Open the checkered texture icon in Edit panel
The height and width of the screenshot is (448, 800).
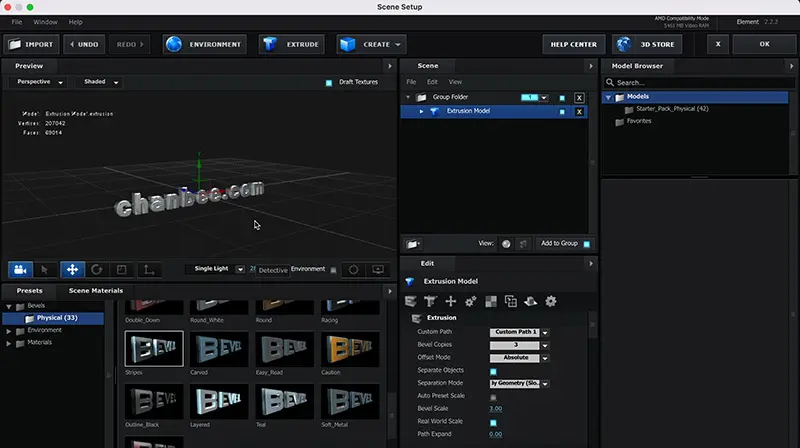pyautogui.click(x=491, y=302)
